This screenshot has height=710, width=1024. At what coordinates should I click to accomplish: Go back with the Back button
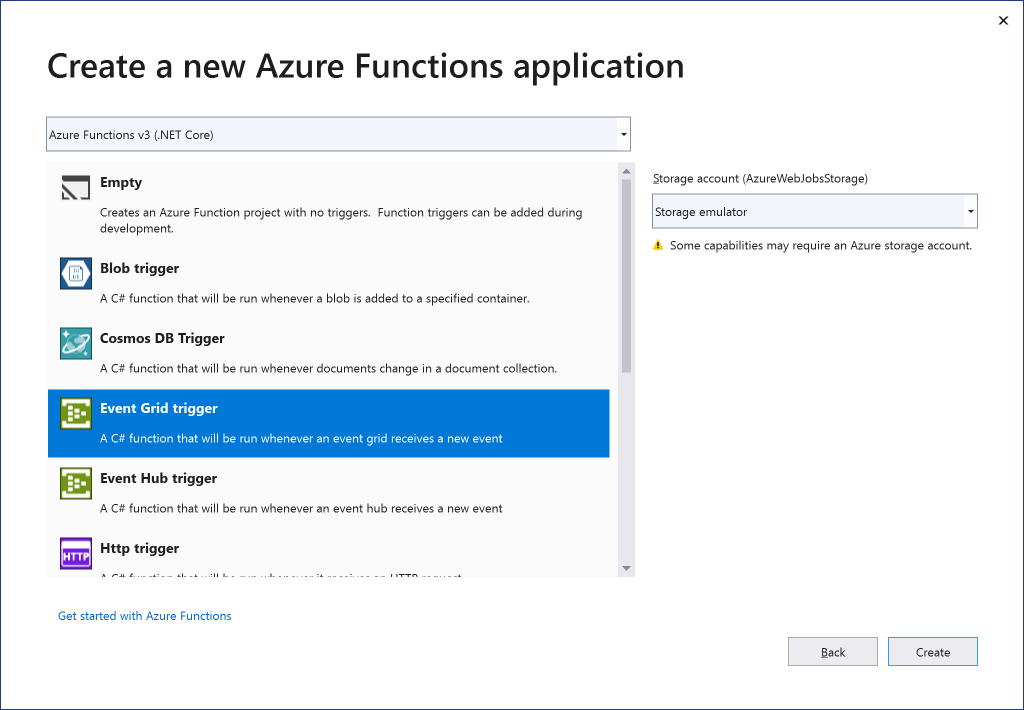tap(832, 652)
